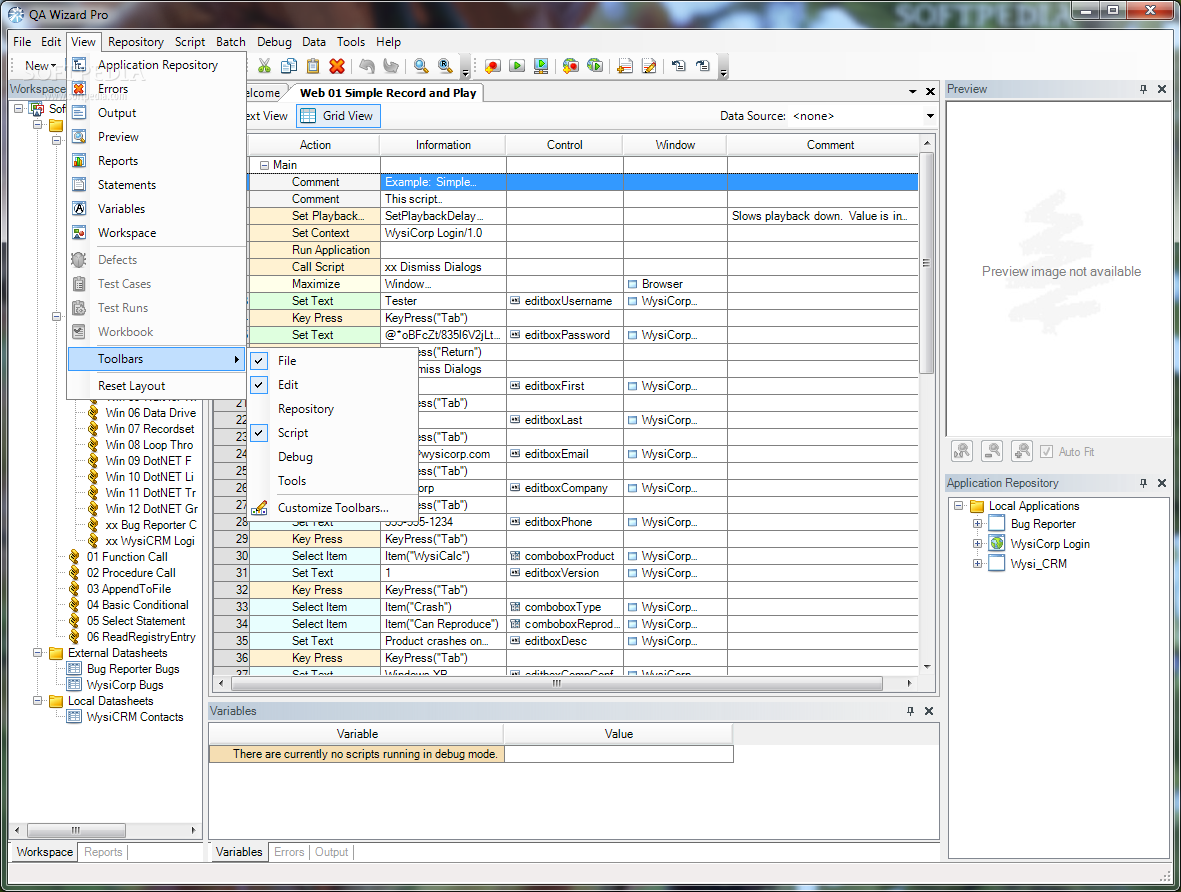Click the Find magnifier toolbar icon
Image resolution: width=1181 pixels, height=892 pixels.
421,66
